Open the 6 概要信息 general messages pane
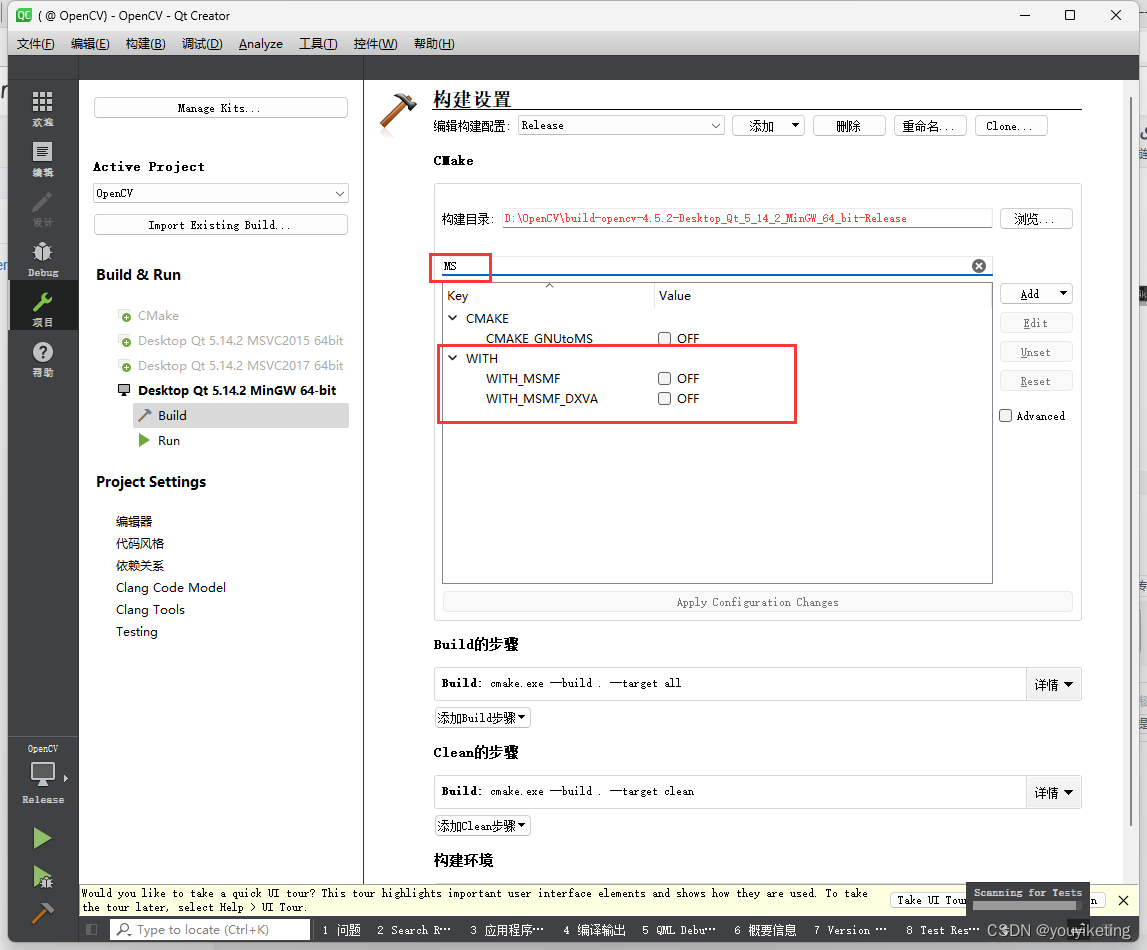This screenshot has height=950, width=1147. (765, 930)
